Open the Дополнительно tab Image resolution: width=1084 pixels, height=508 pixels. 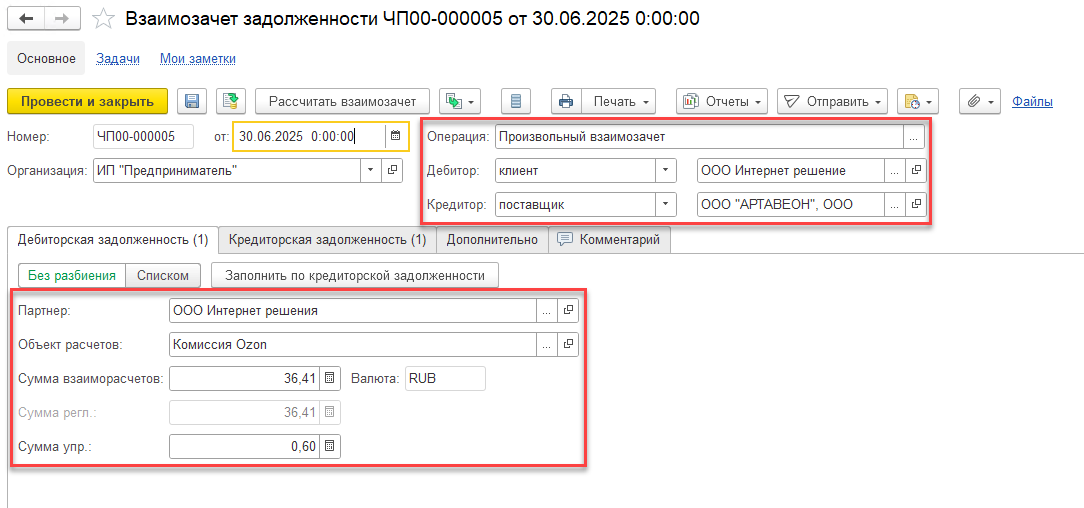(x=492, y=240)
